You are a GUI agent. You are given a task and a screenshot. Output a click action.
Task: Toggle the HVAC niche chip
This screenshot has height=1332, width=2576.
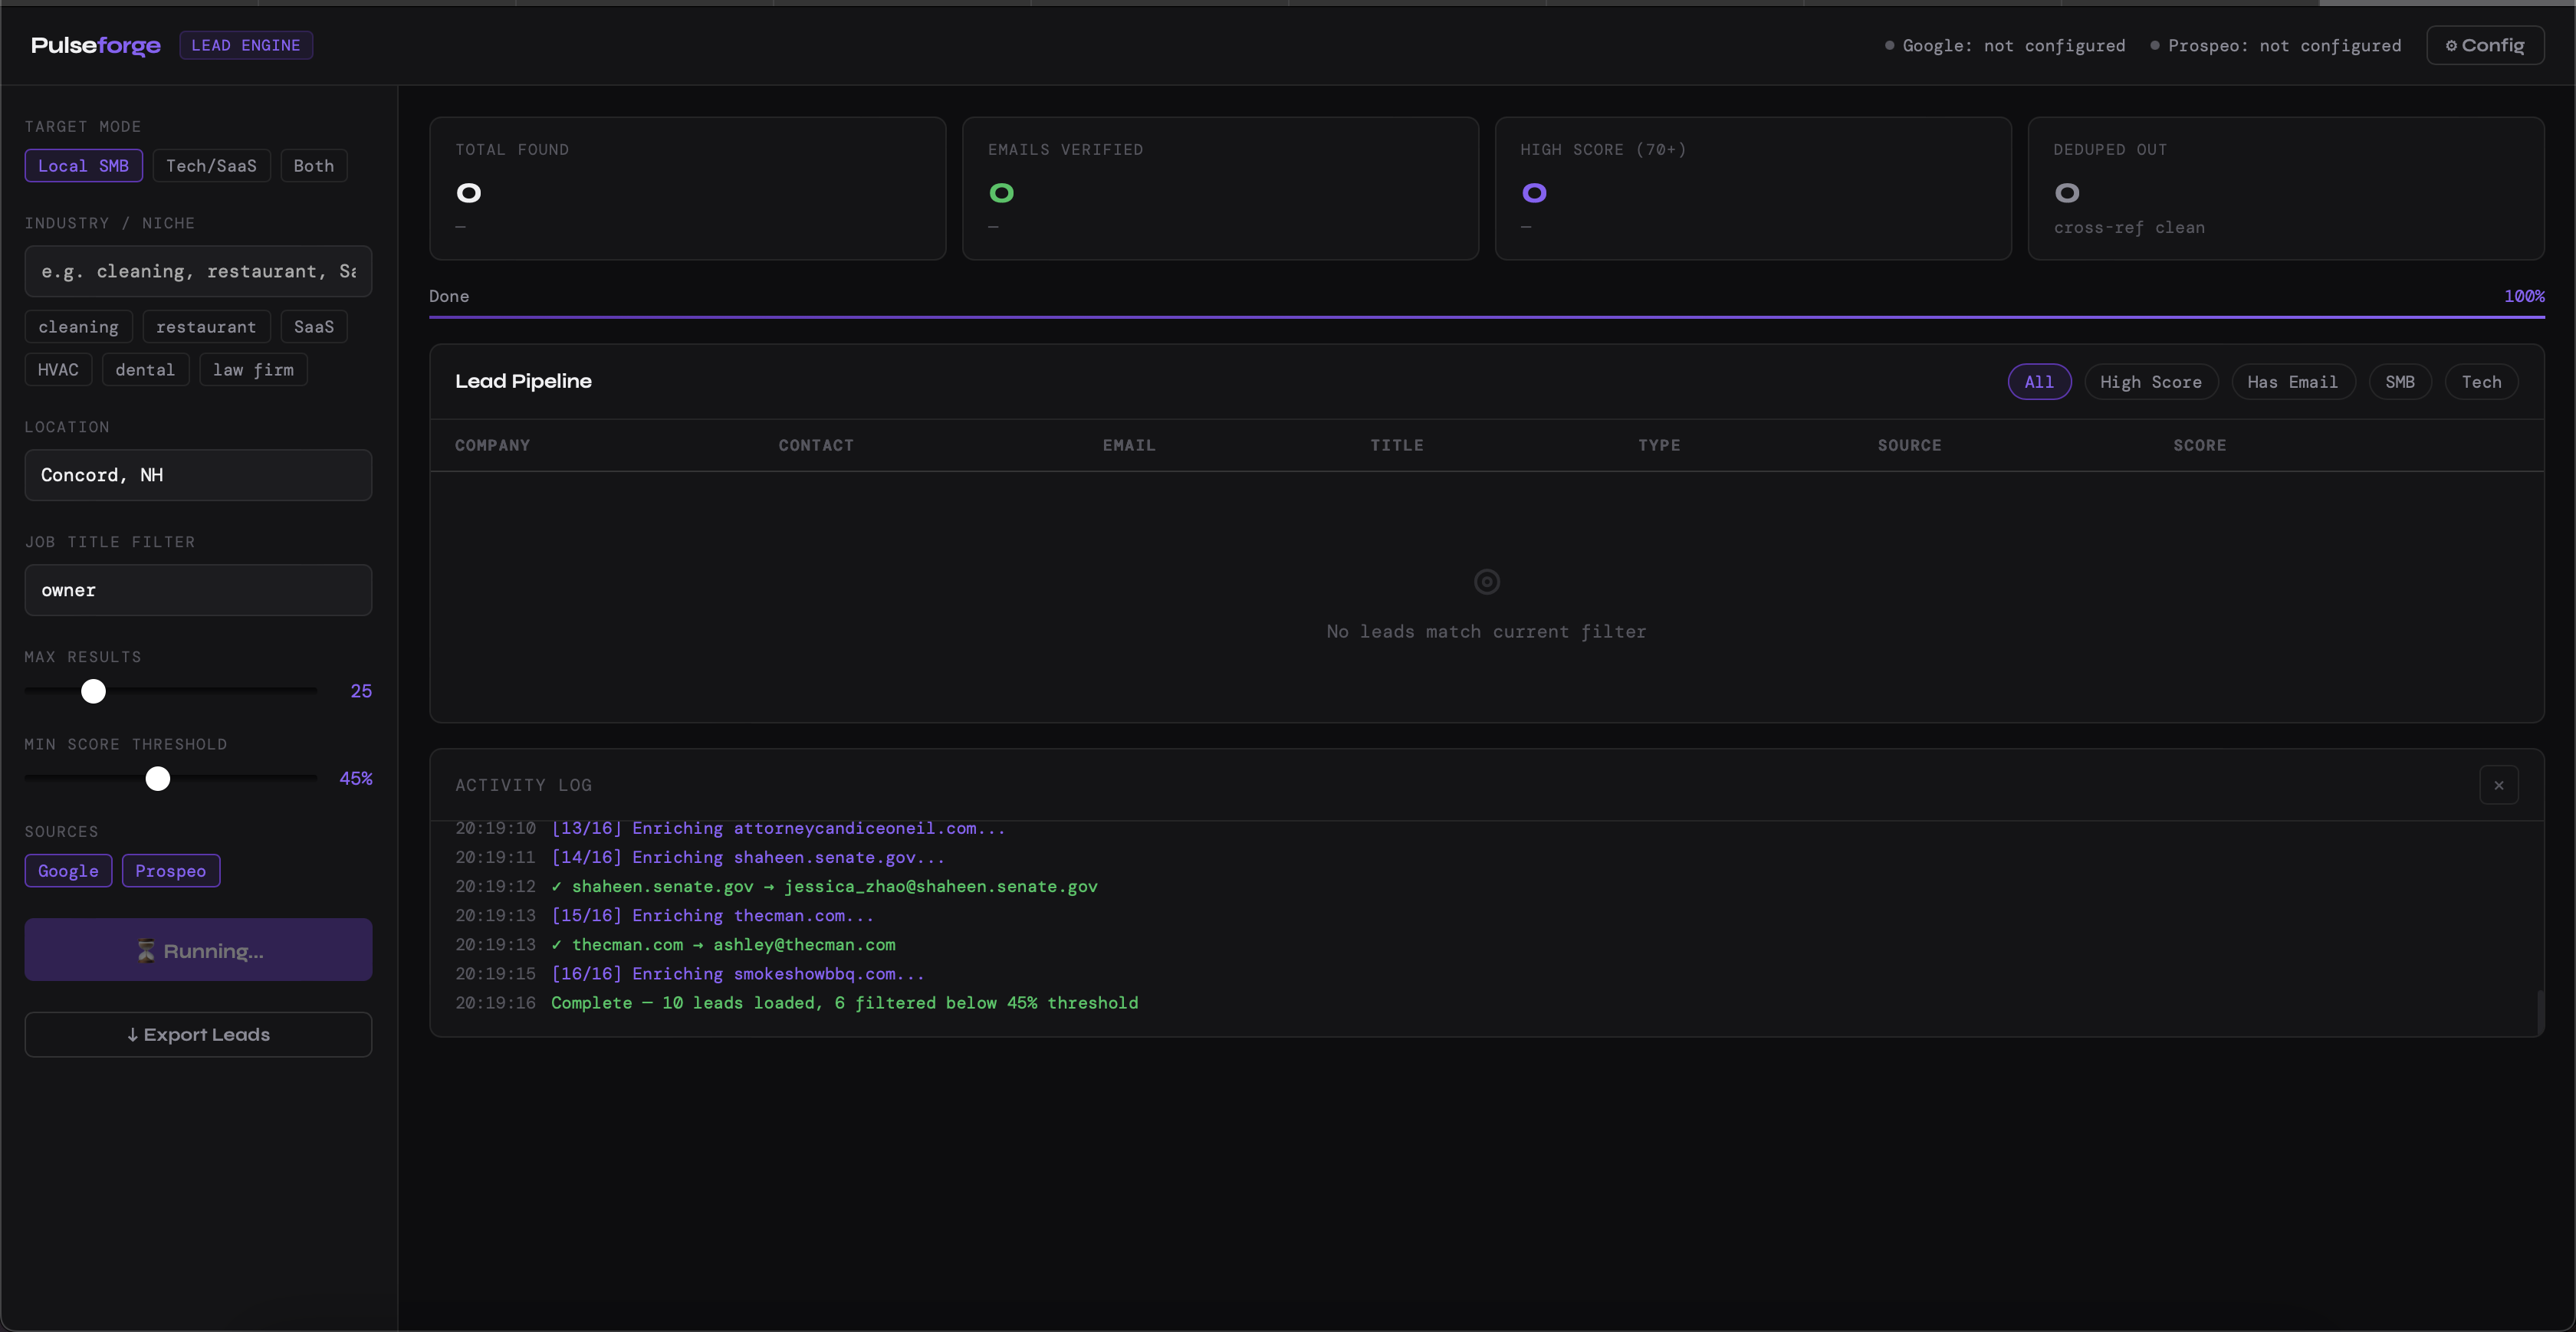coord(57,369)
